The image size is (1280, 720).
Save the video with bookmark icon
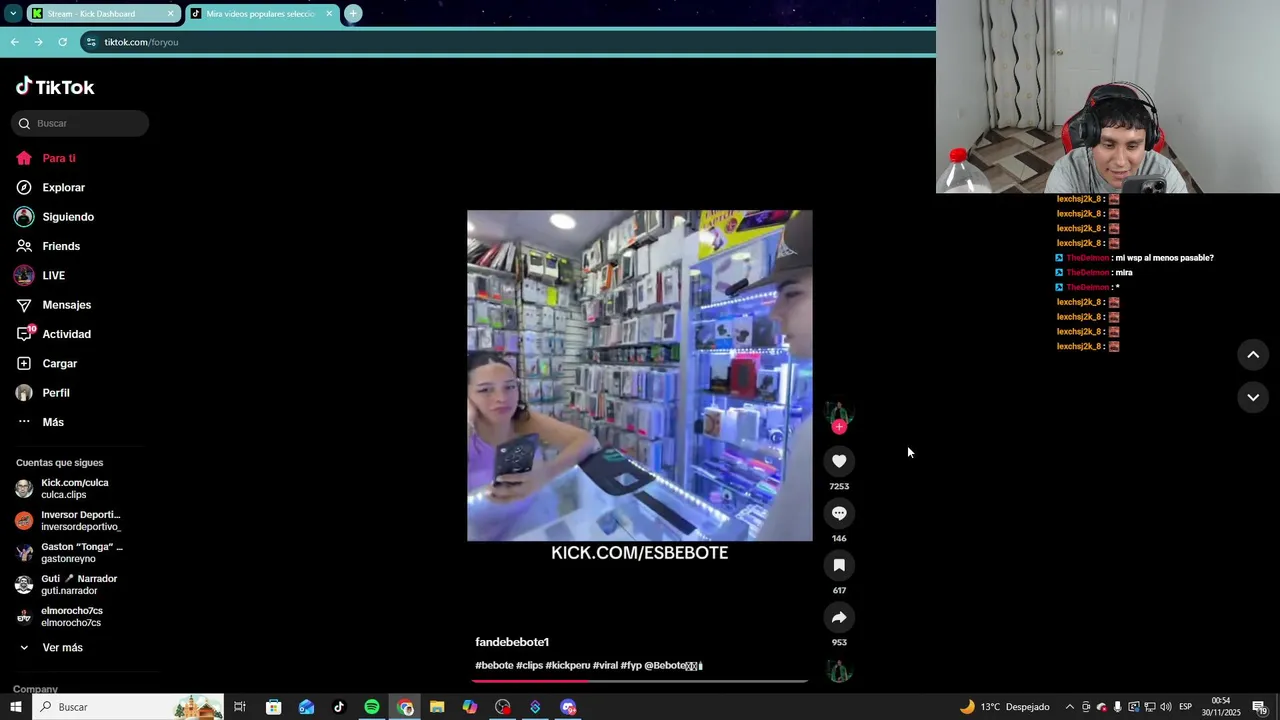[x=839, y=565]
